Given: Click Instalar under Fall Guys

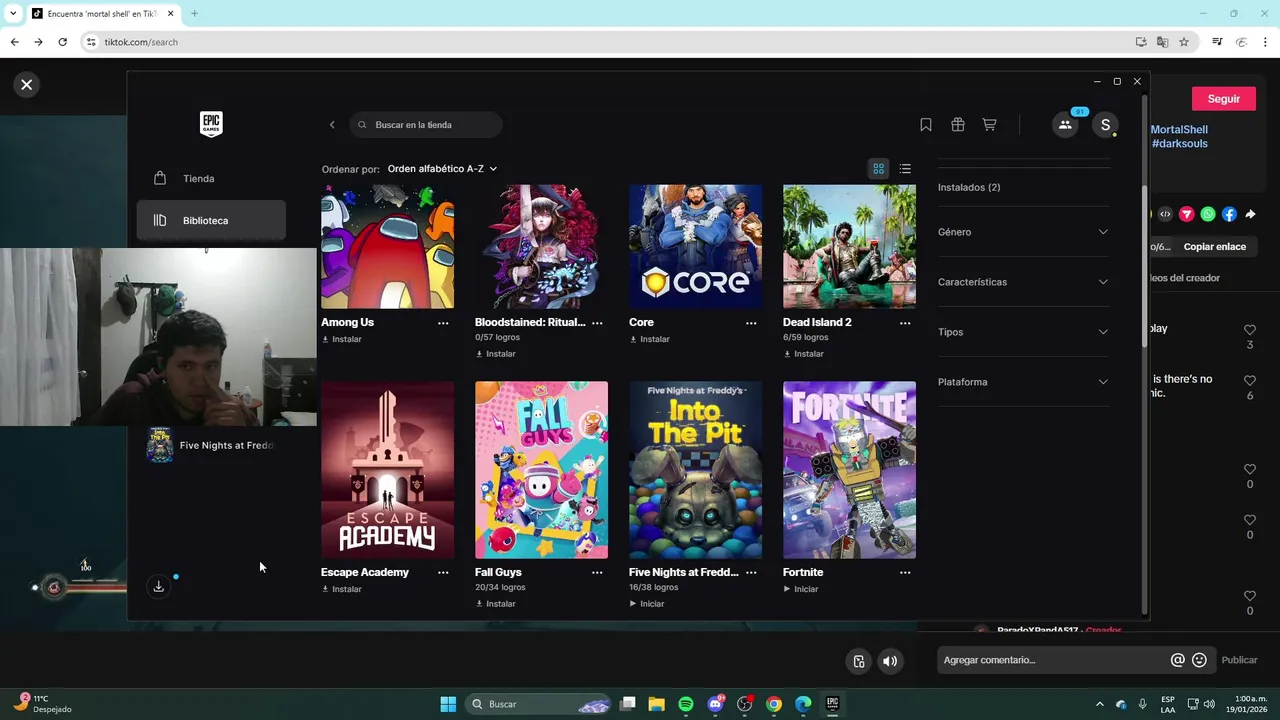Looking at the screenshot, I should 496,604.
